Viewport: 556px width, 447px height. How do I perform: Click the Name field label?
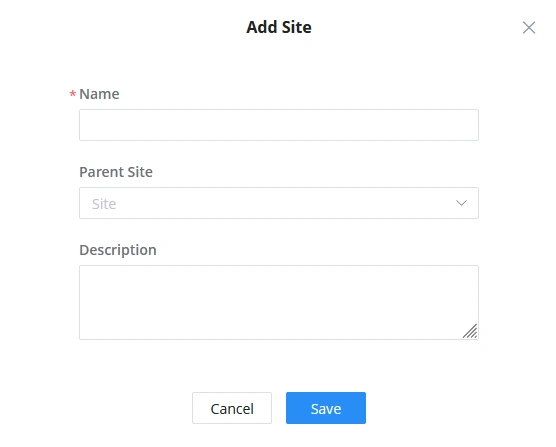(x=99, y=94)
